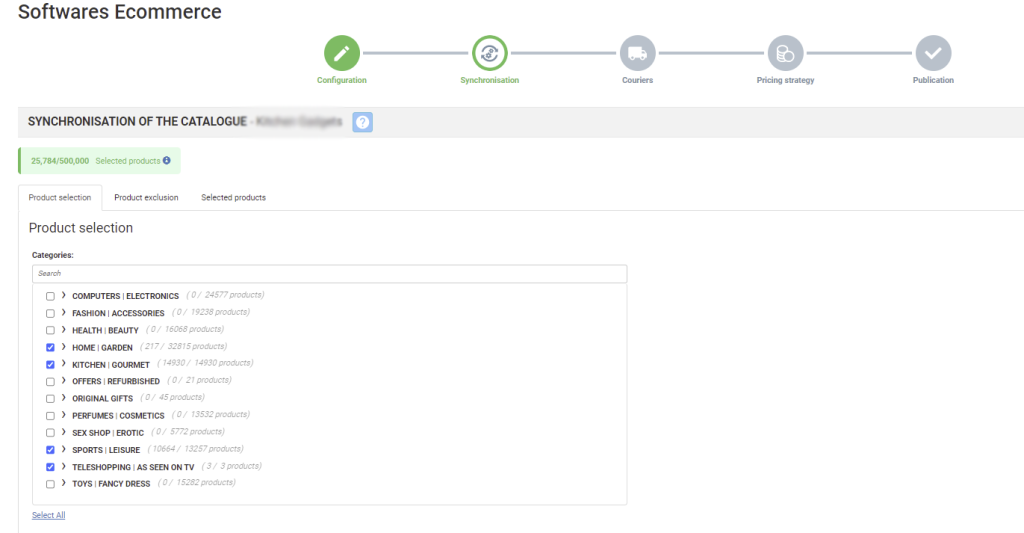Viewport: 1024px width, 533px height.
Task: Switch to the Product exclusion tab
Action: [x=146, y=198]
